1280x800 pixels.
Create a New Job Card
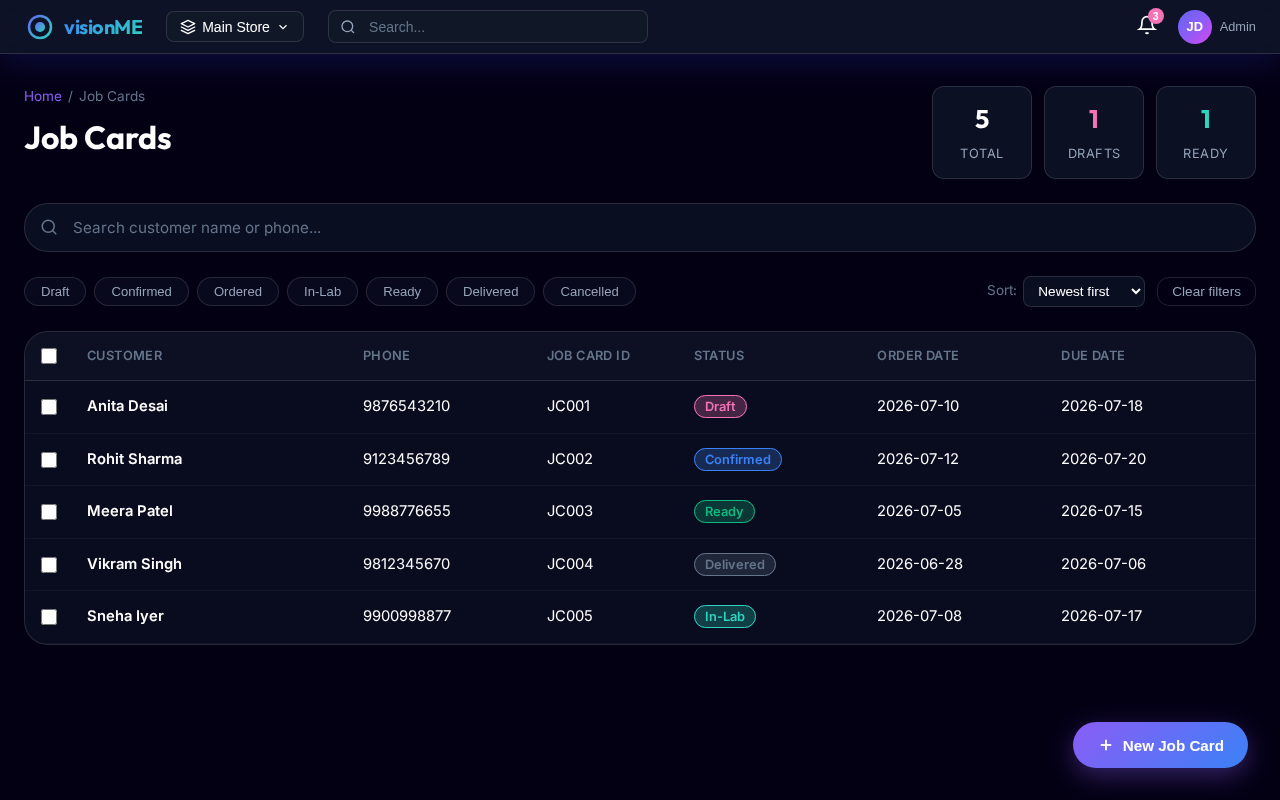(1160, 745)
